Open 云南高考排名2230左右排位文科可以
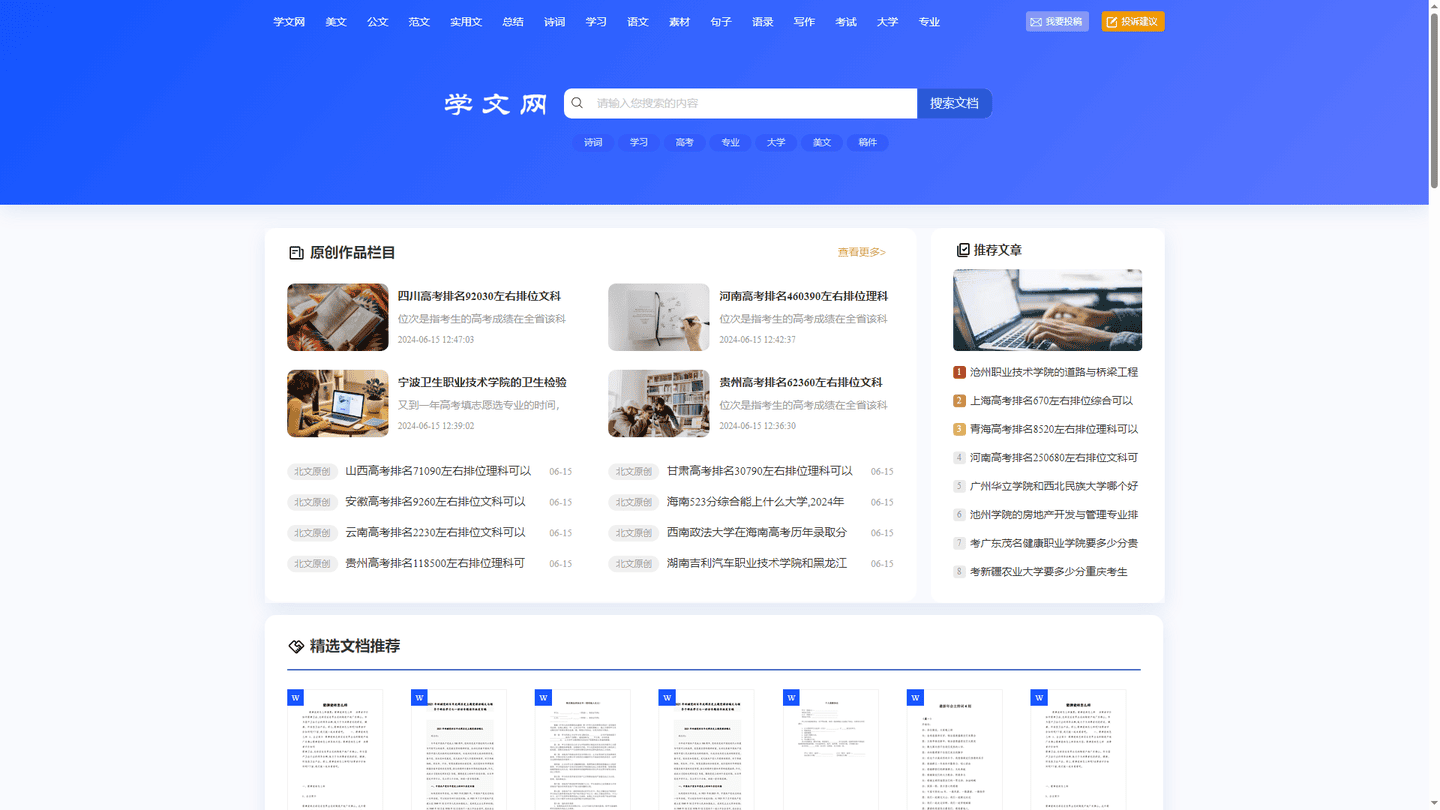1440x810 pixels. point(435,533)
